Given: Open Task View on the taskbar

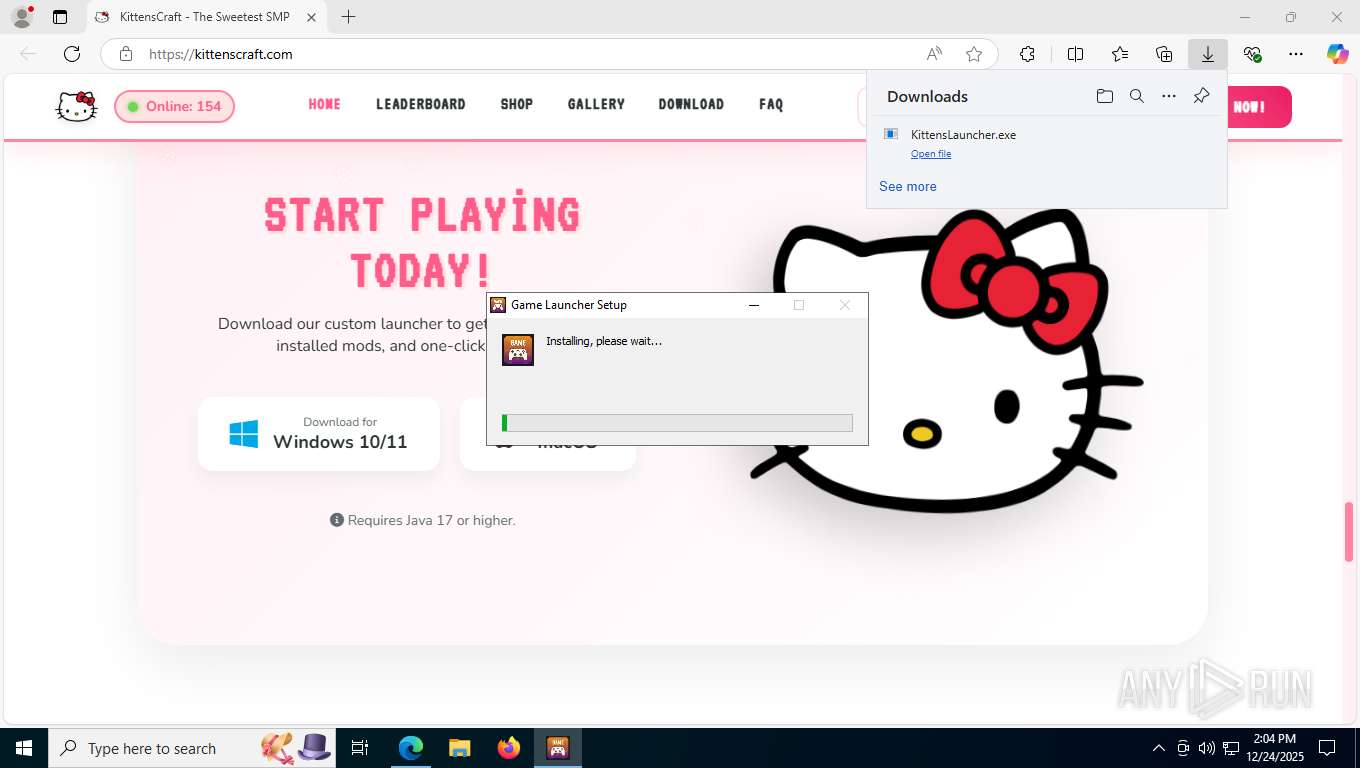Looking at the screenshot, I should click(x=360, y=748).
